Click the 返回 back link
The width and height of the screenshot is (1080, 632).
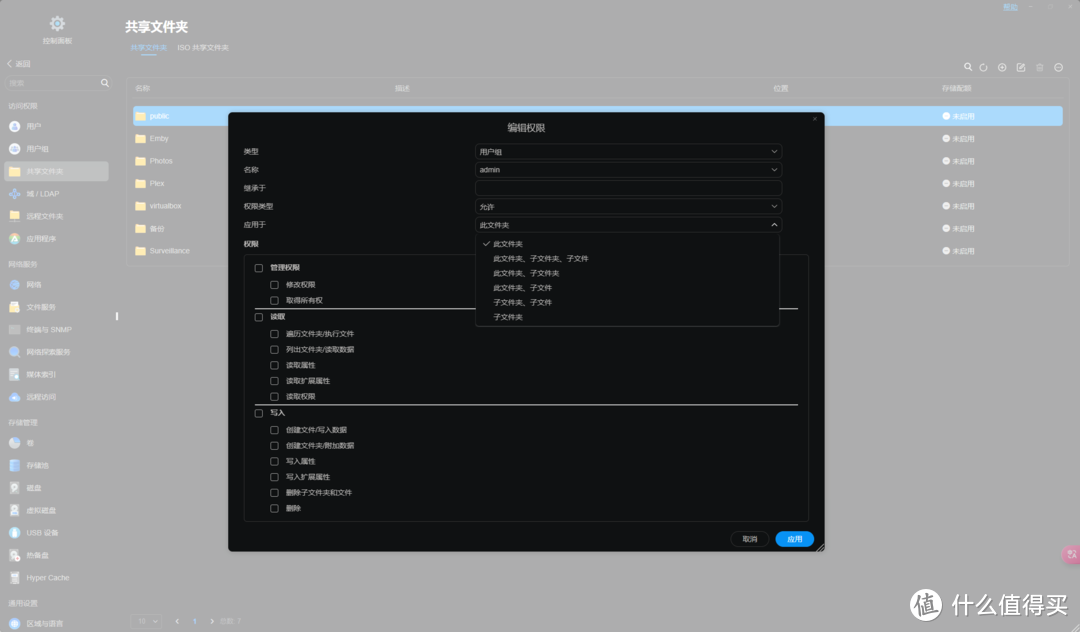pos(19,63)
